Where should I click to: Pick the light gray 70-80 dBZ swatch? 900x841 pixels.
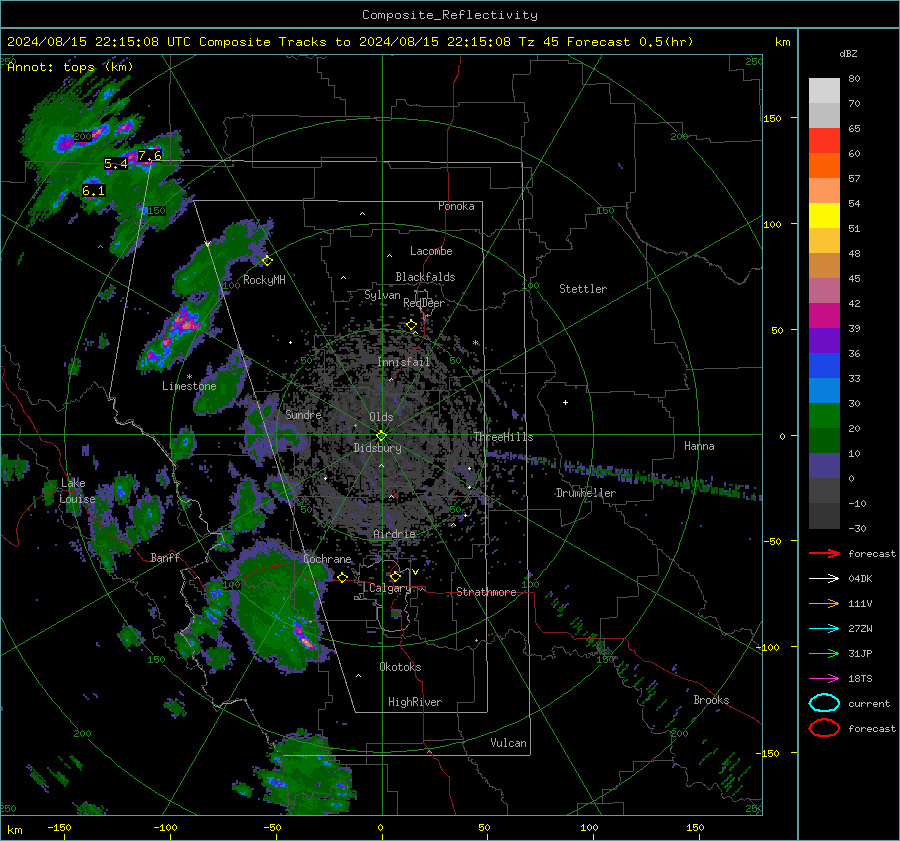824,90
